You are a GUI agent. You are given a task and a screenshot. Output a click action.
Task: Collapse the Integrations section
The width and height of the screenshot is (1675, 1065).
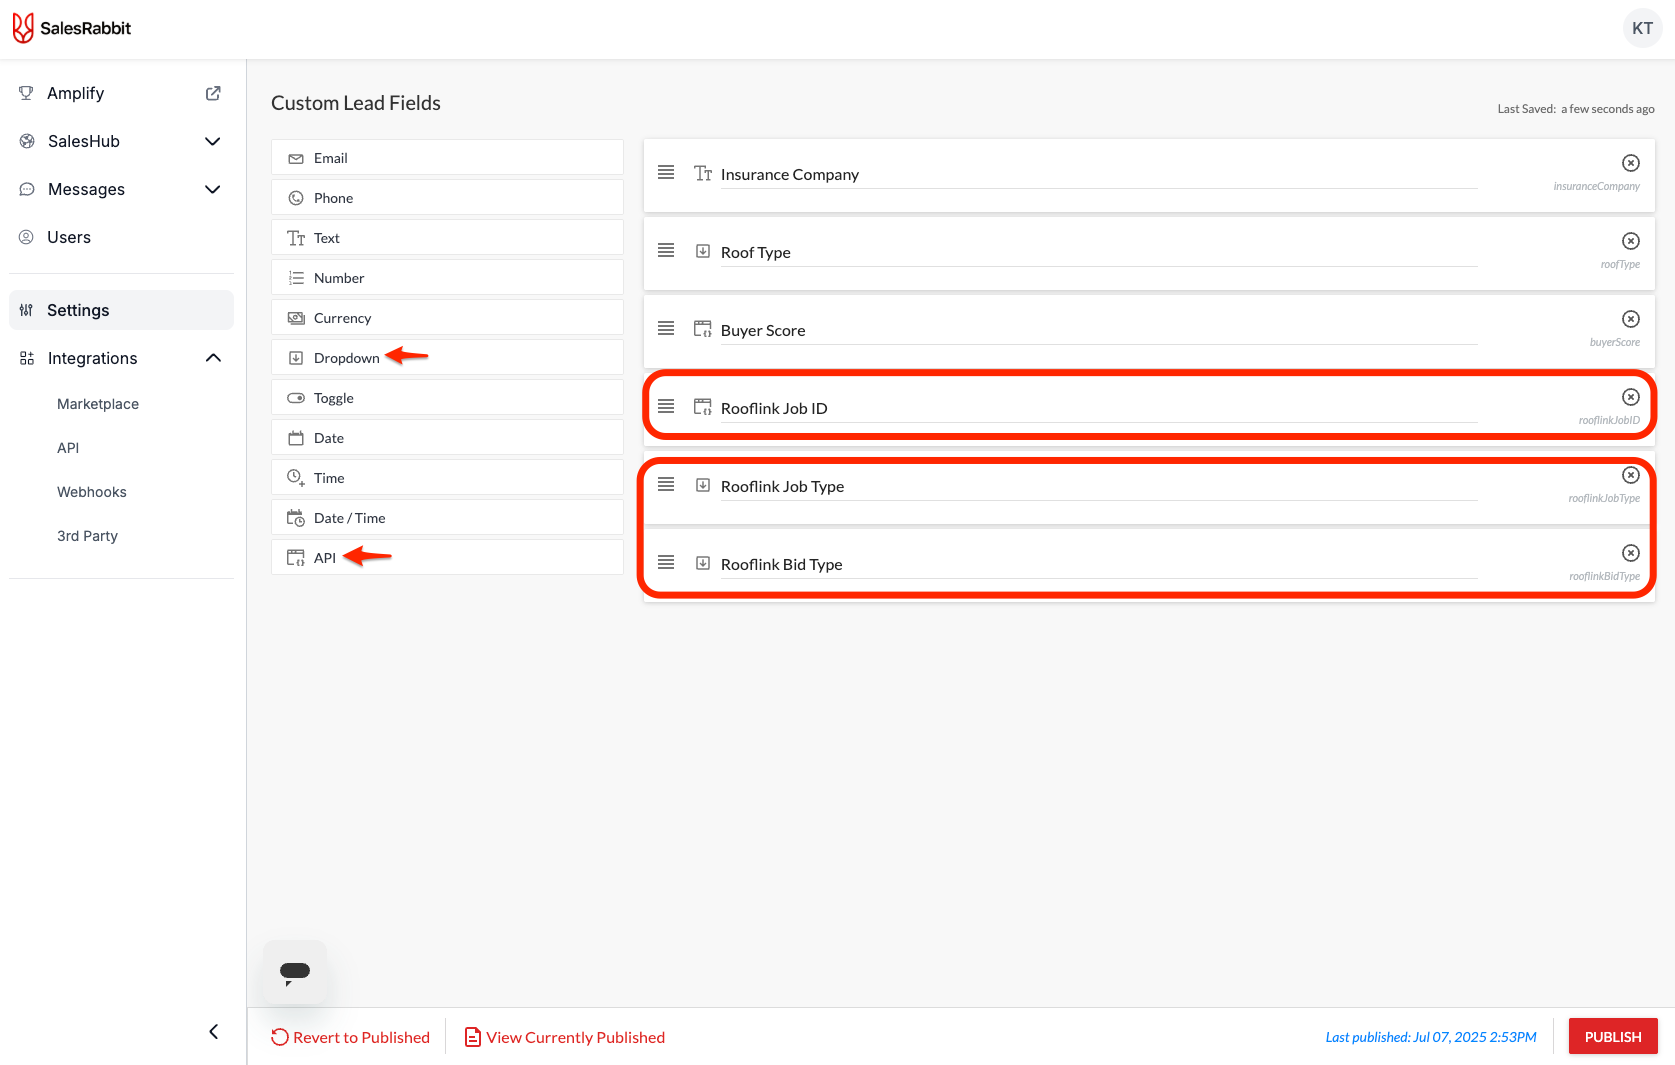[x=213, y=357]
